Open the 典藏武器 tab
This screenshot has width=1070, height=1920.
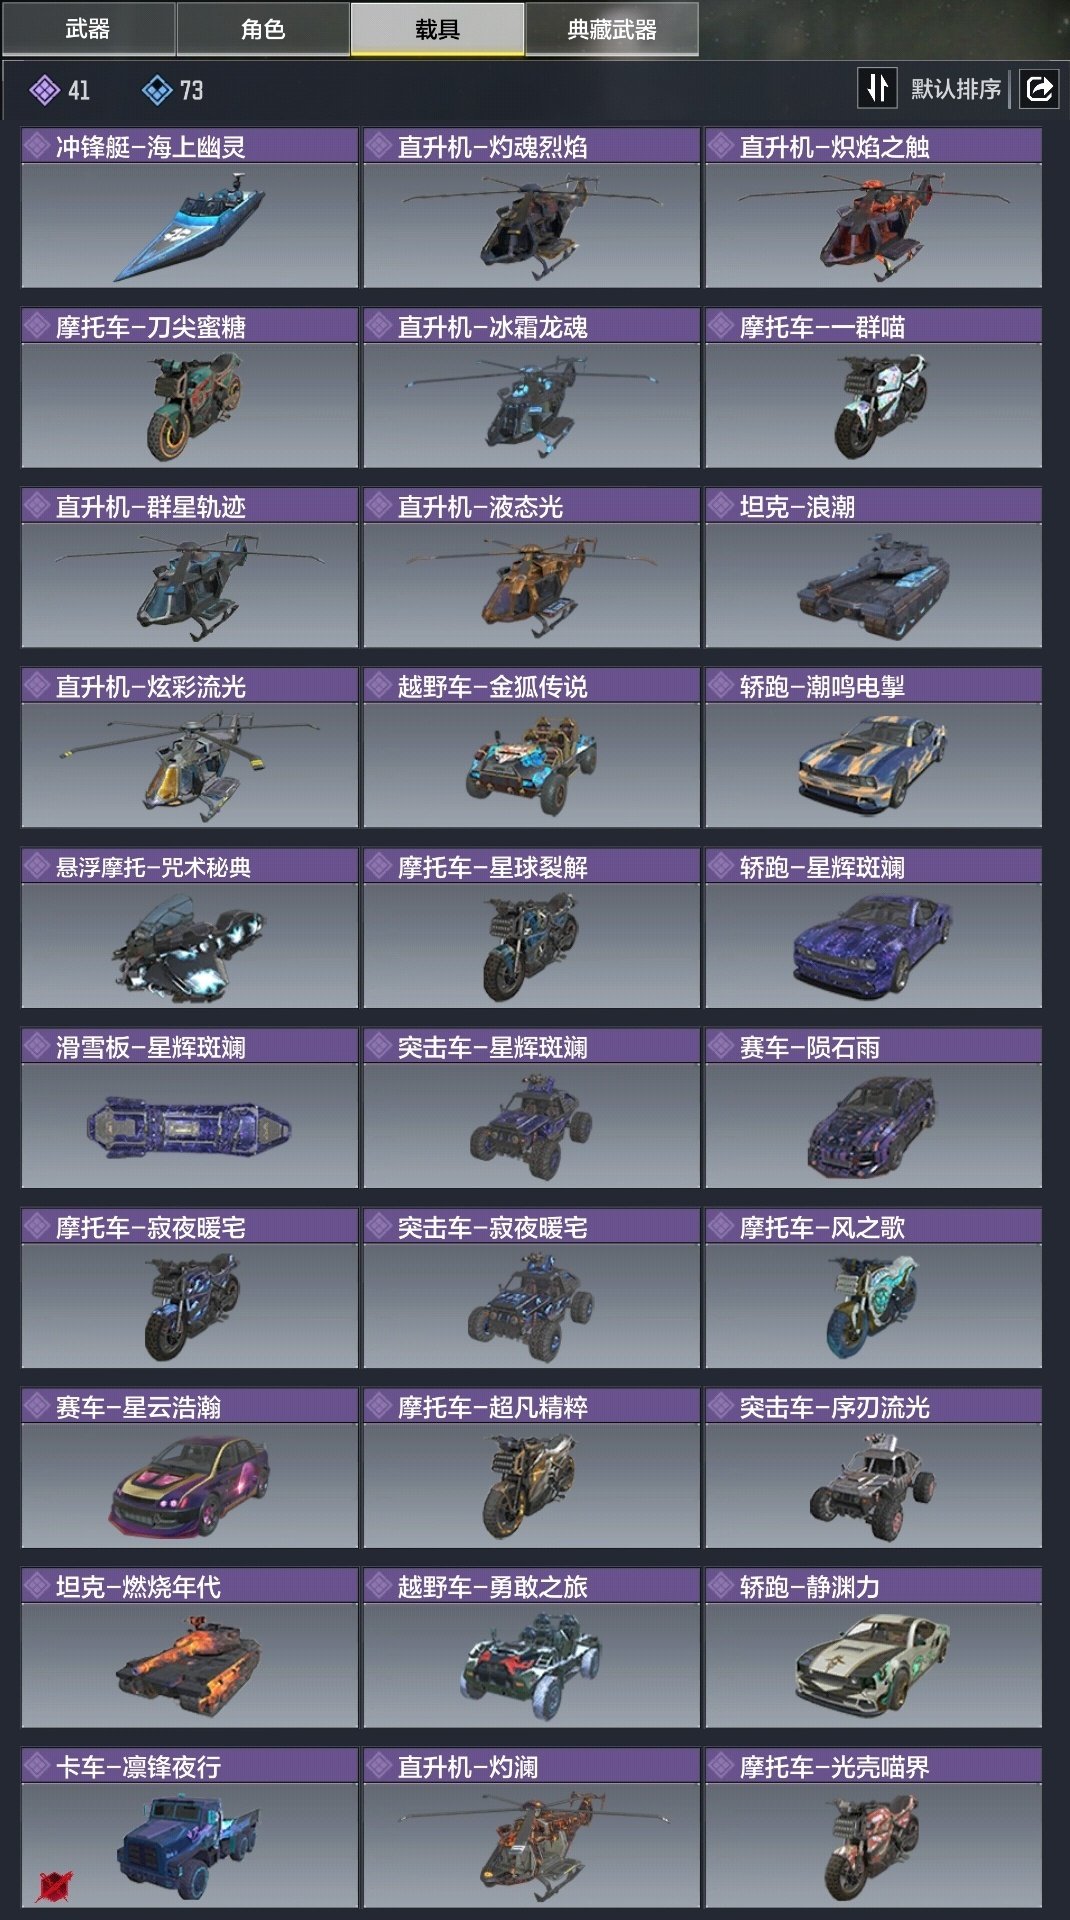click(x=612, y=29)
